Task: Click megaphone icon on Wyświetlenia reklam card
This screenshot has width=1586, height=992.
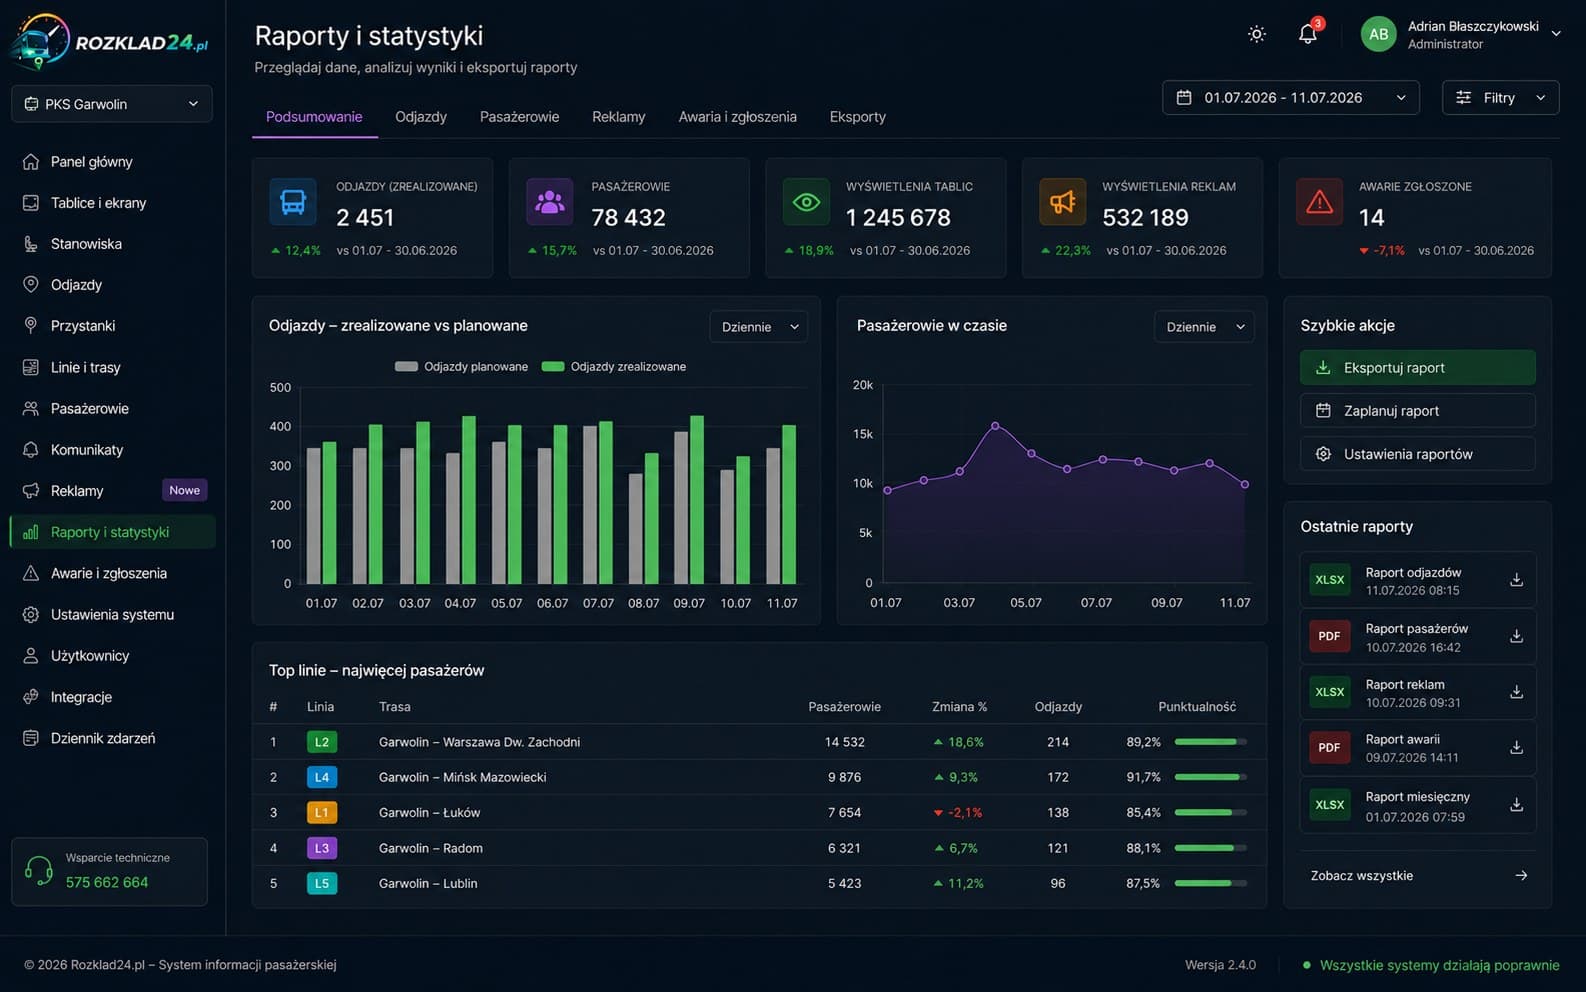Action: tap(1063, 202)
